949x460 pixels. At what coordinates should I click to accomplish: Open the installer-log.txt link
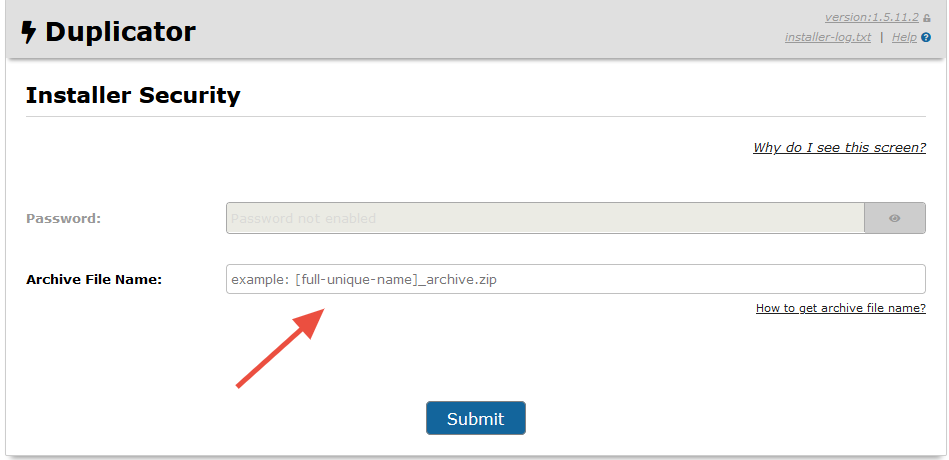point(828,37)
